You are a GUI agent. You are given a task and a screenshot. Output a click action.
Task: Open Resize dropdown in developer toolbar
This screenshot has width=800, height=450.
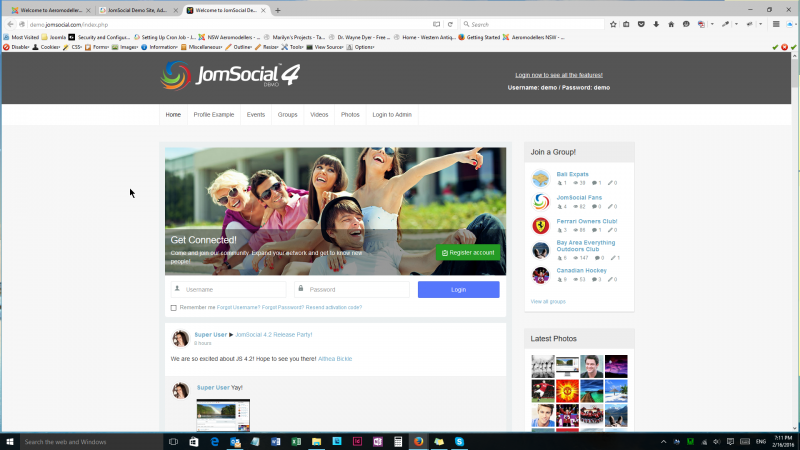point(267,47)
